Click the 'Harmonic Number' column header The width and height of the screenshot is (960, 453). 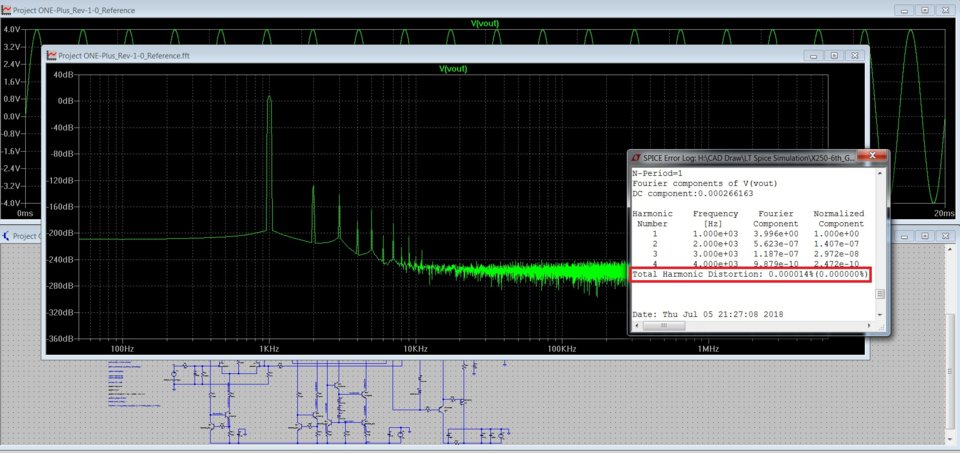(x=652, y=219)
